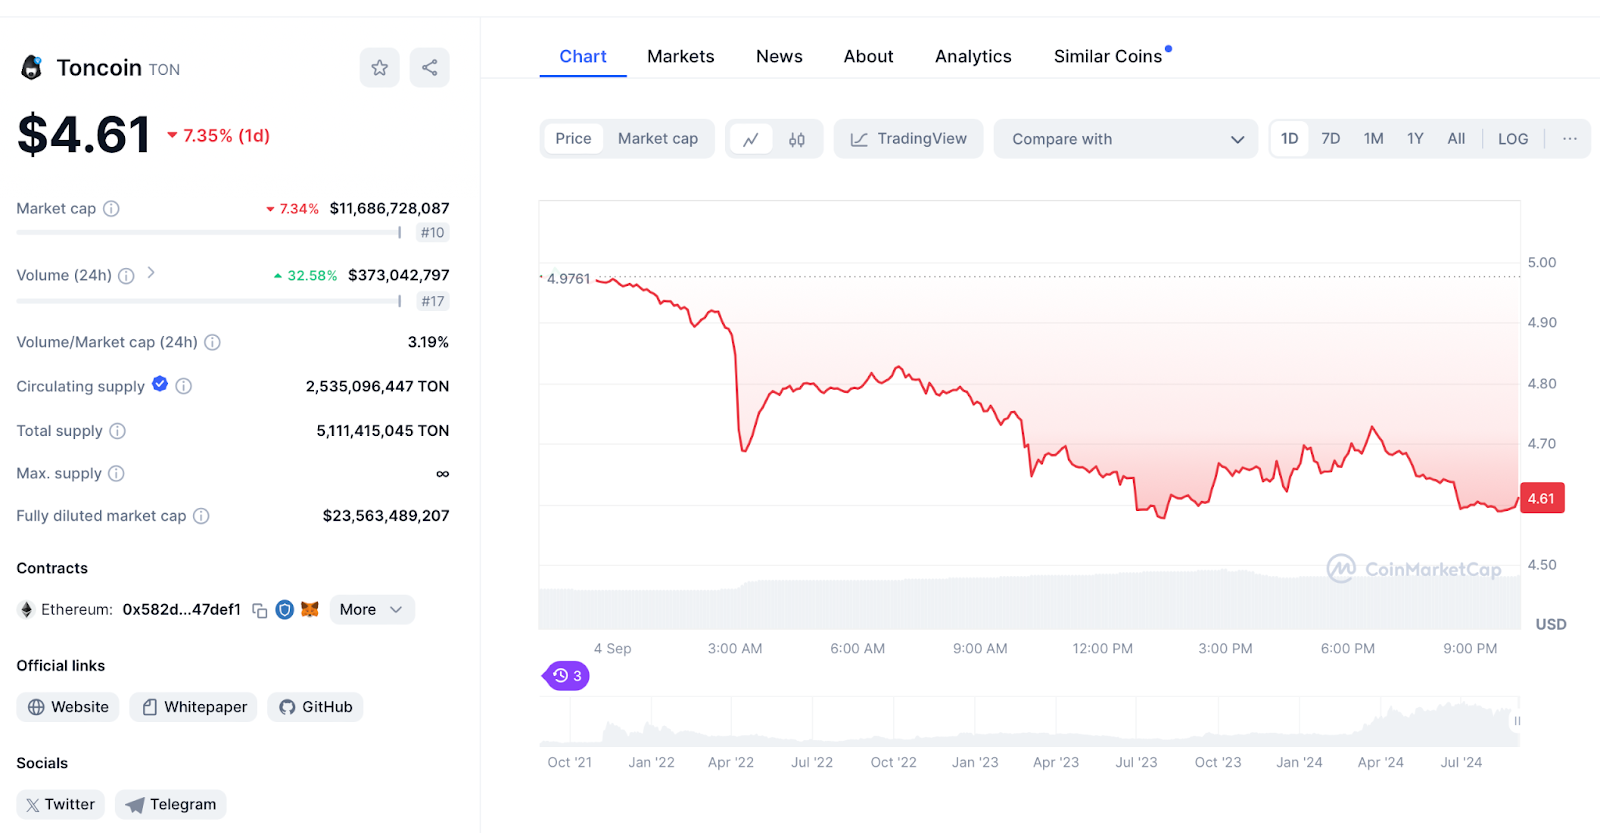Click the MetaMask fox icon

[x=310, y=609]
